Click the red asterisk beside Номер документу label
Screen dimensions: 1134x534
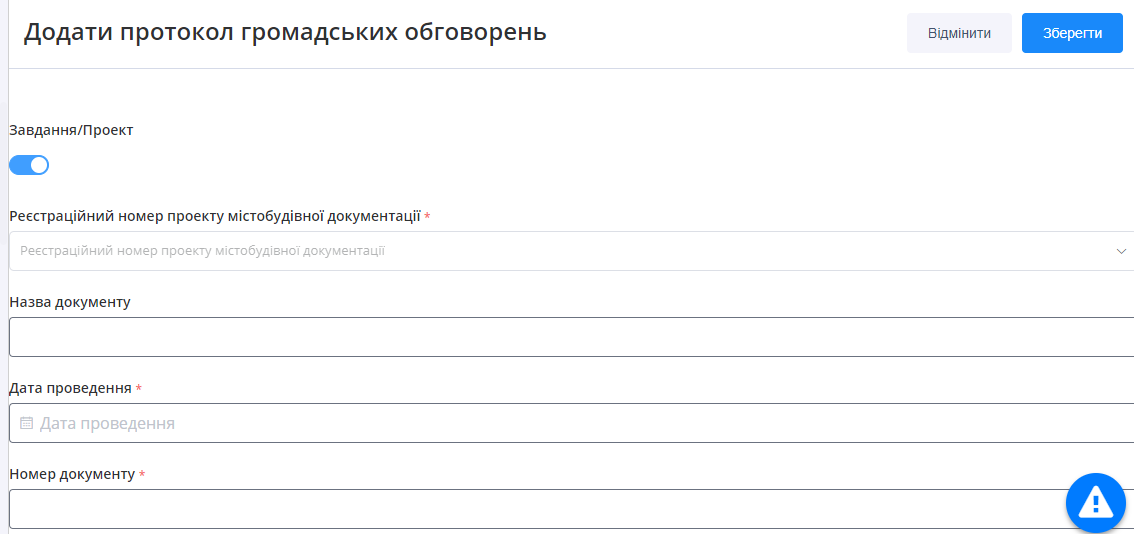point(142,475)
